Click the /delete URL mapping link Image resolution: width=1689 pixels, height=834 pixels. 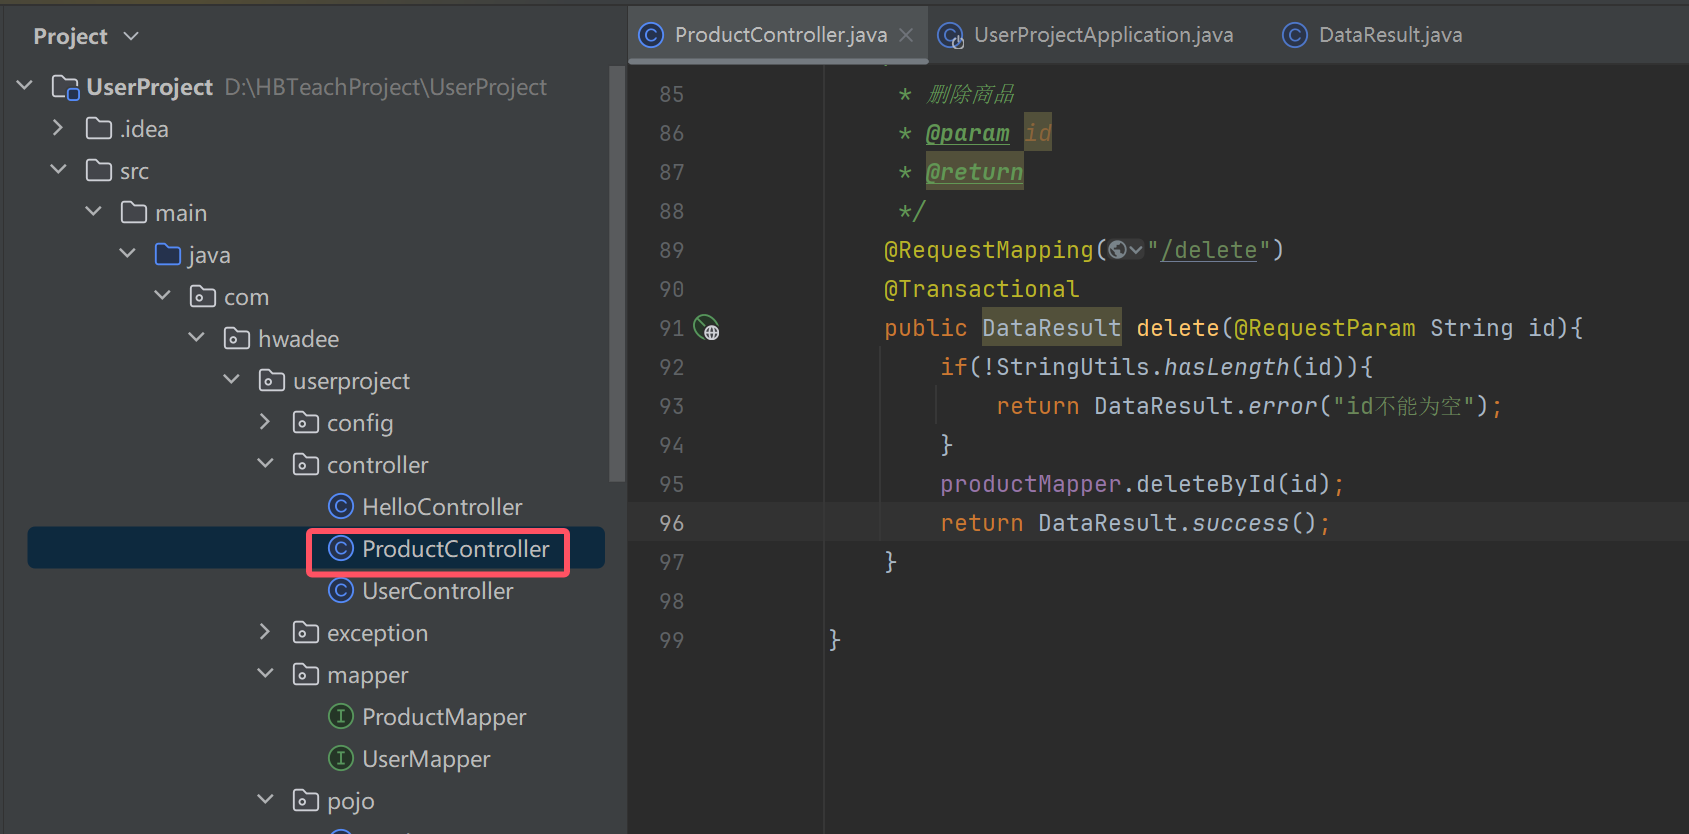pos(1208,250)
